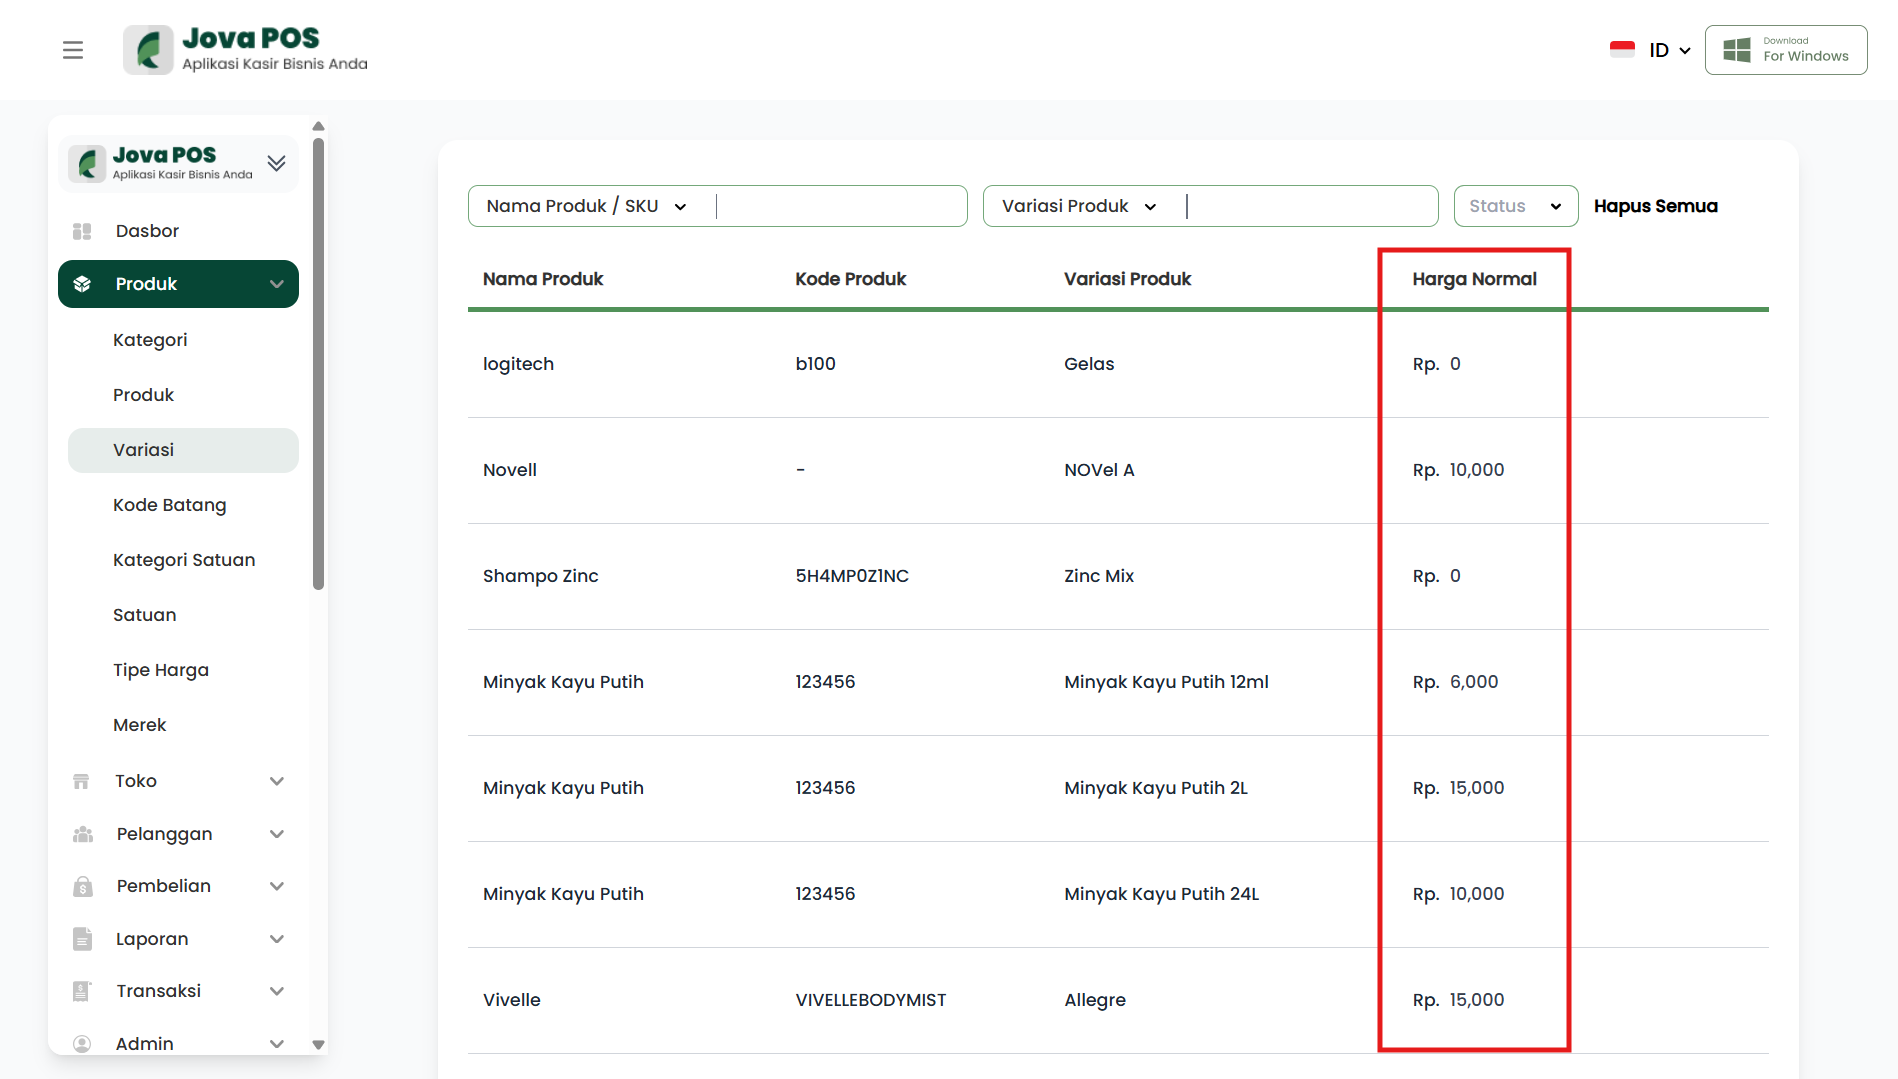Viewport: 1898px width, 1079px height.
Task: Click Download For Windows button
Action: point(1786,50)
